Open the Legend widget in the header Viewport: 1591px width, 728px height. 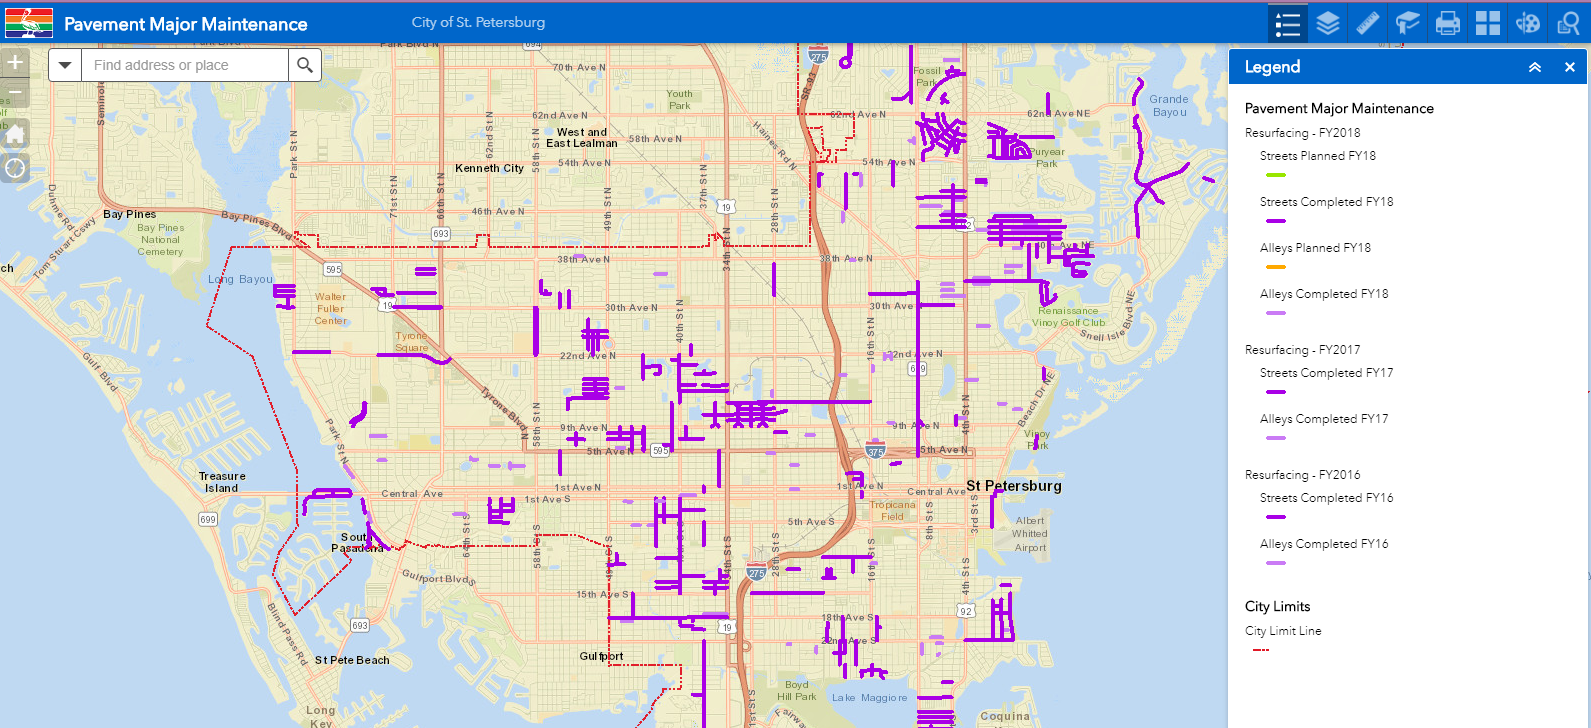[x=1288, y=23]
